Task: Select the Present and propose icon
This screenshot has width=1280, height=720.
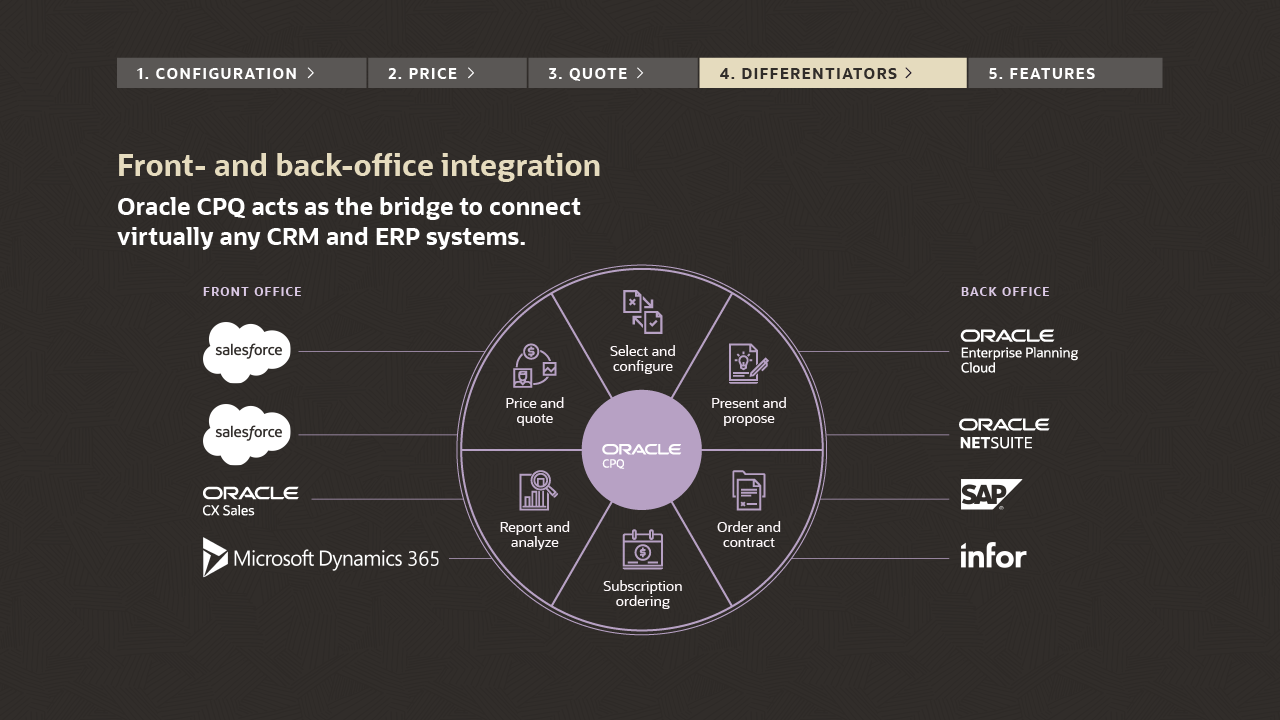Action: tap(748, 364)
